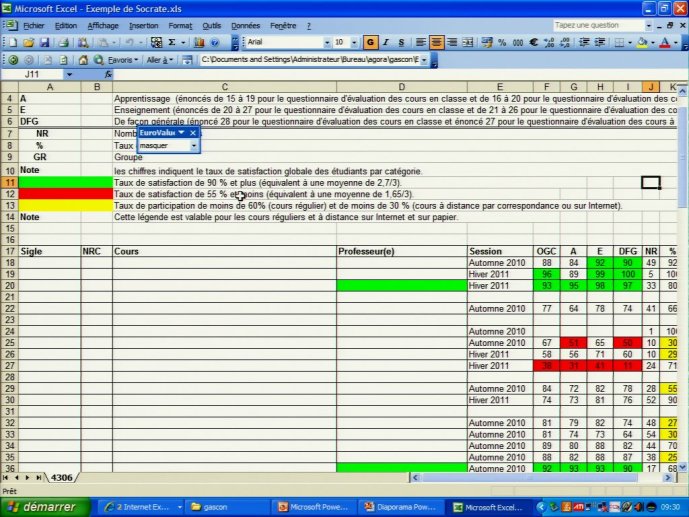The image size is (689, 517).
Task: Select the 4306 sheet tab
Action: (61, 477)
